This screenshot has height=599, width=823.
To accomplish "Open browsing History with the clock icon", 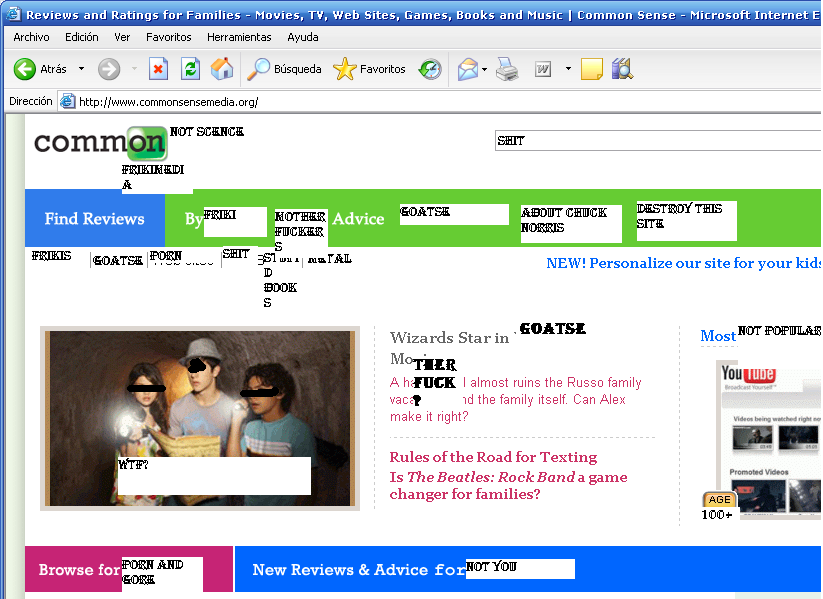I will point(430,69).
